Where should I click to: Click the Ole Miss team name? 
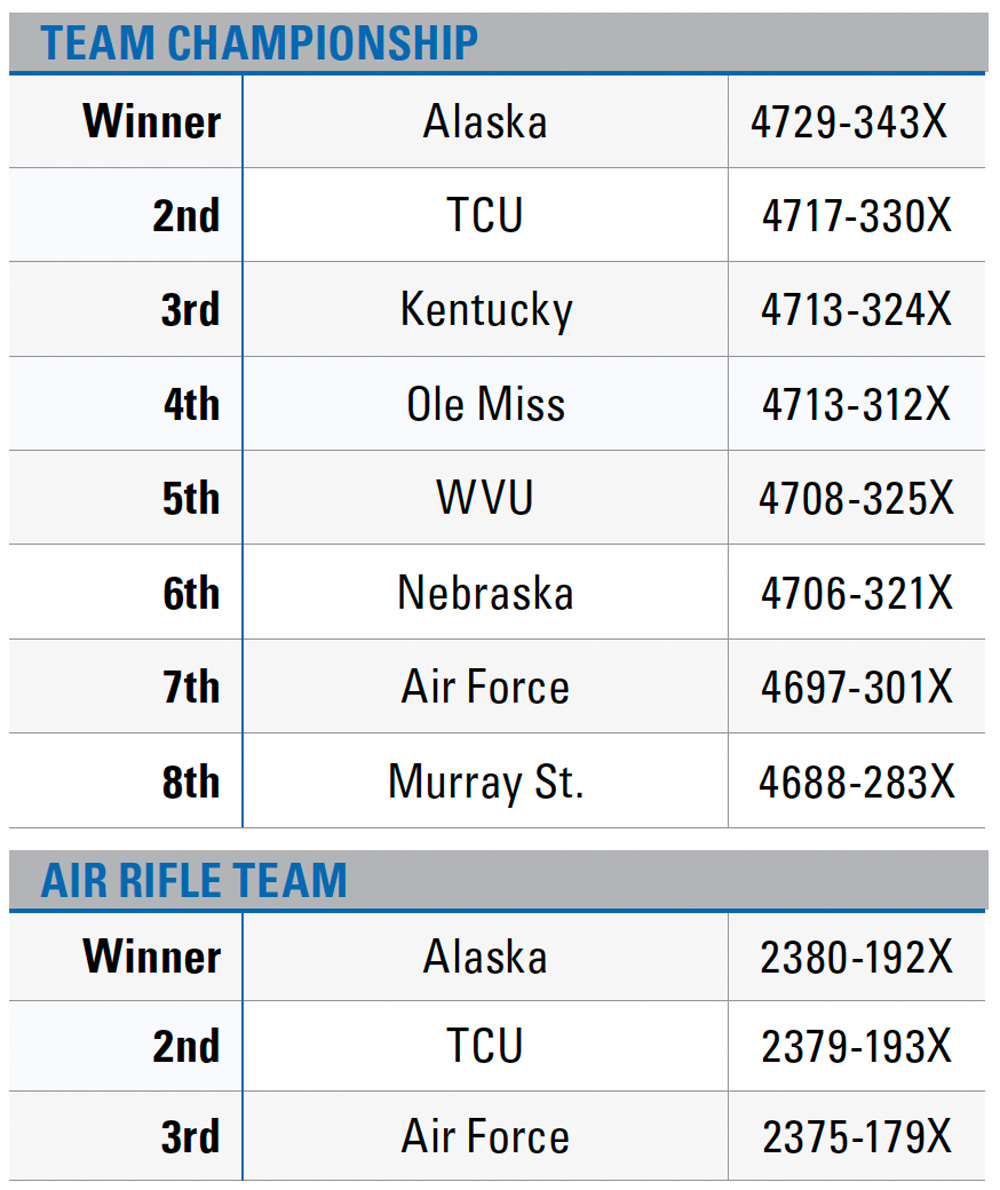pyautogui.click(x=486, y=404)
